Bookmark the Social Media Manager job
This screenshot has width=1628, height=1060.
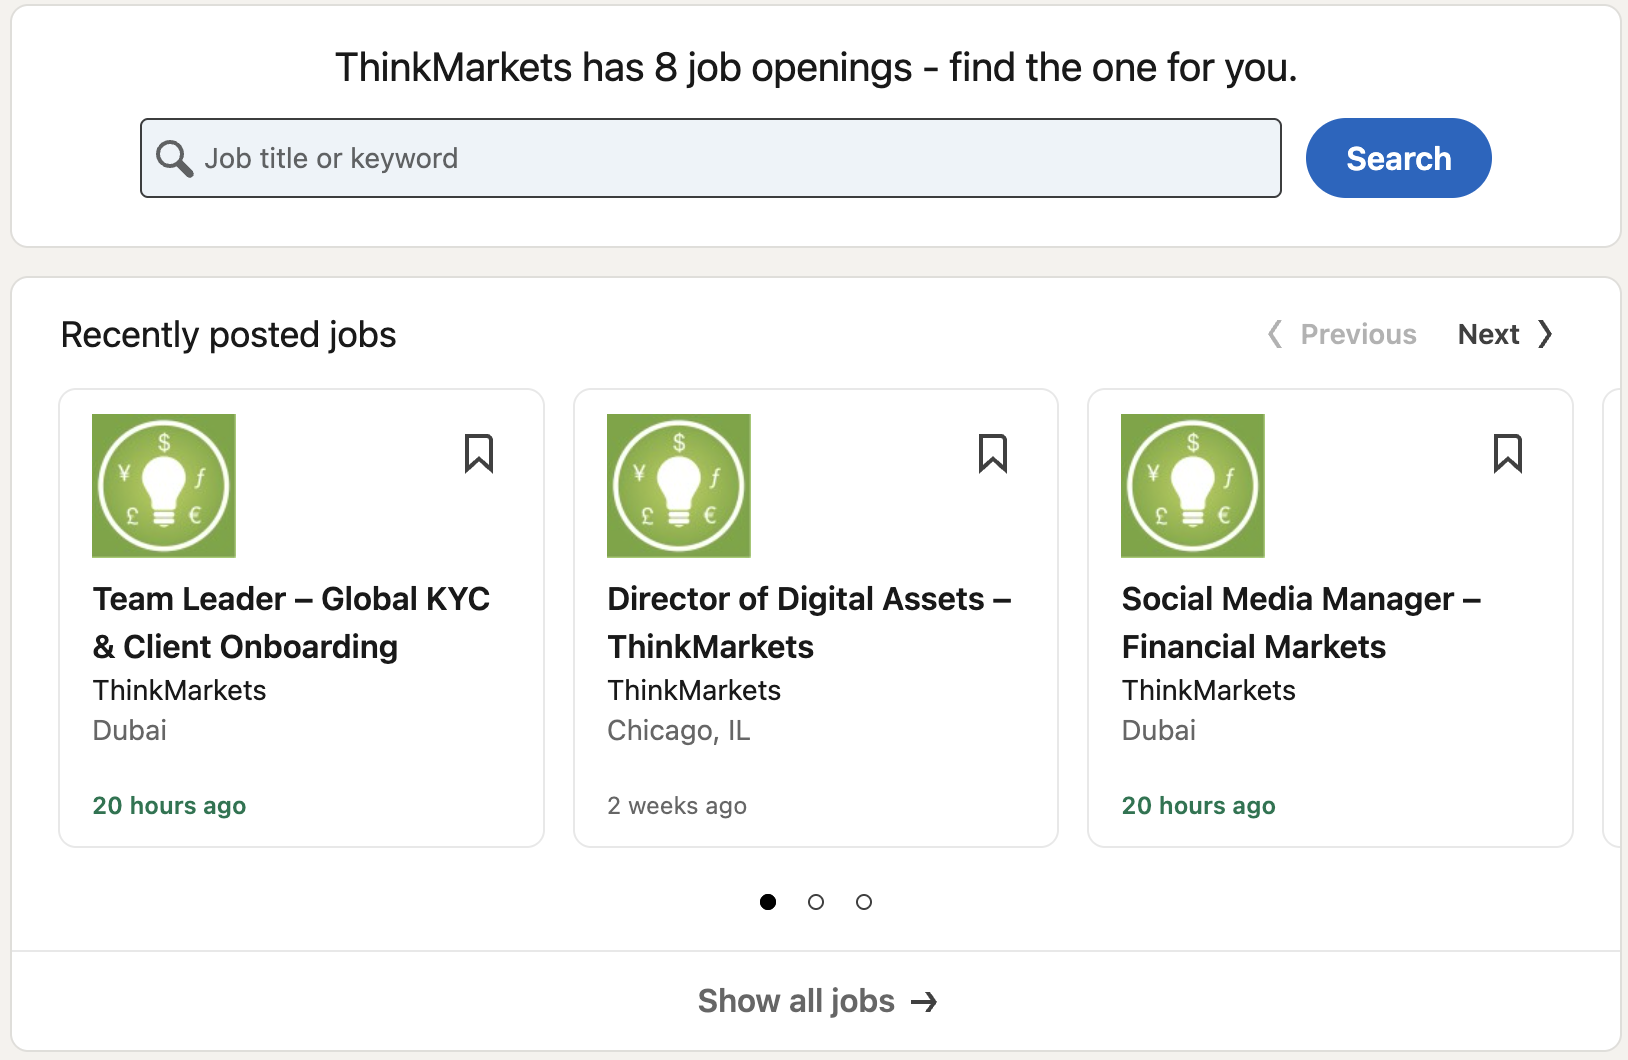(x=1507, y=453)
